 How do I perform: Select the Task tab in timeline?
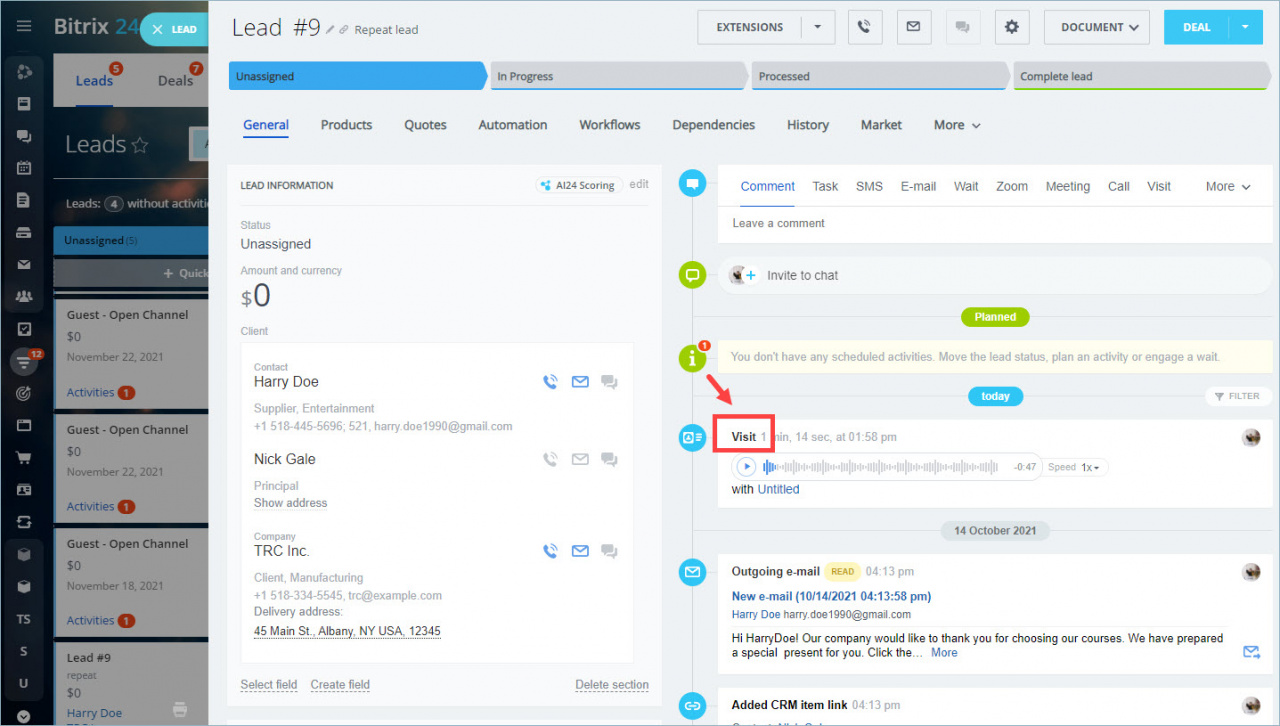click(825, 186)
